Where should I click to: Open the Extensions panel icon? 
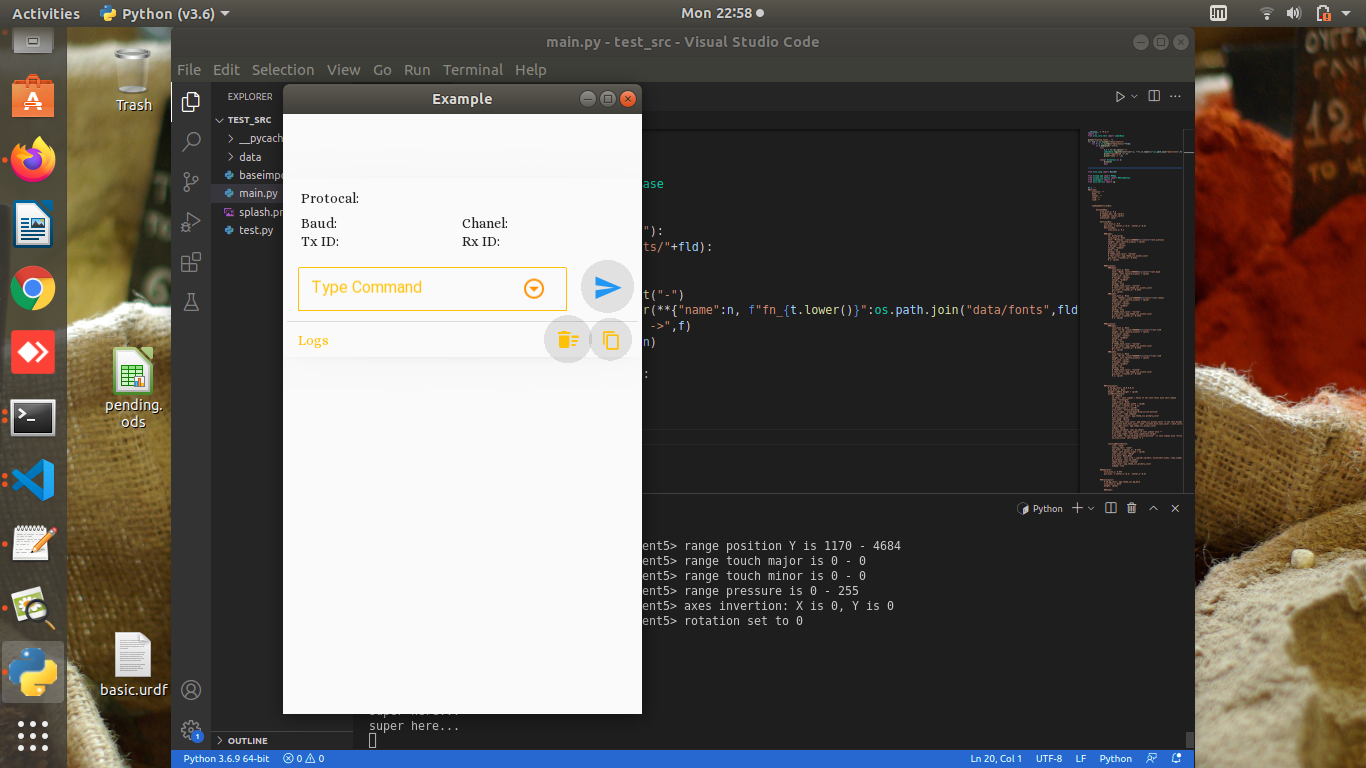click(190, 261)
